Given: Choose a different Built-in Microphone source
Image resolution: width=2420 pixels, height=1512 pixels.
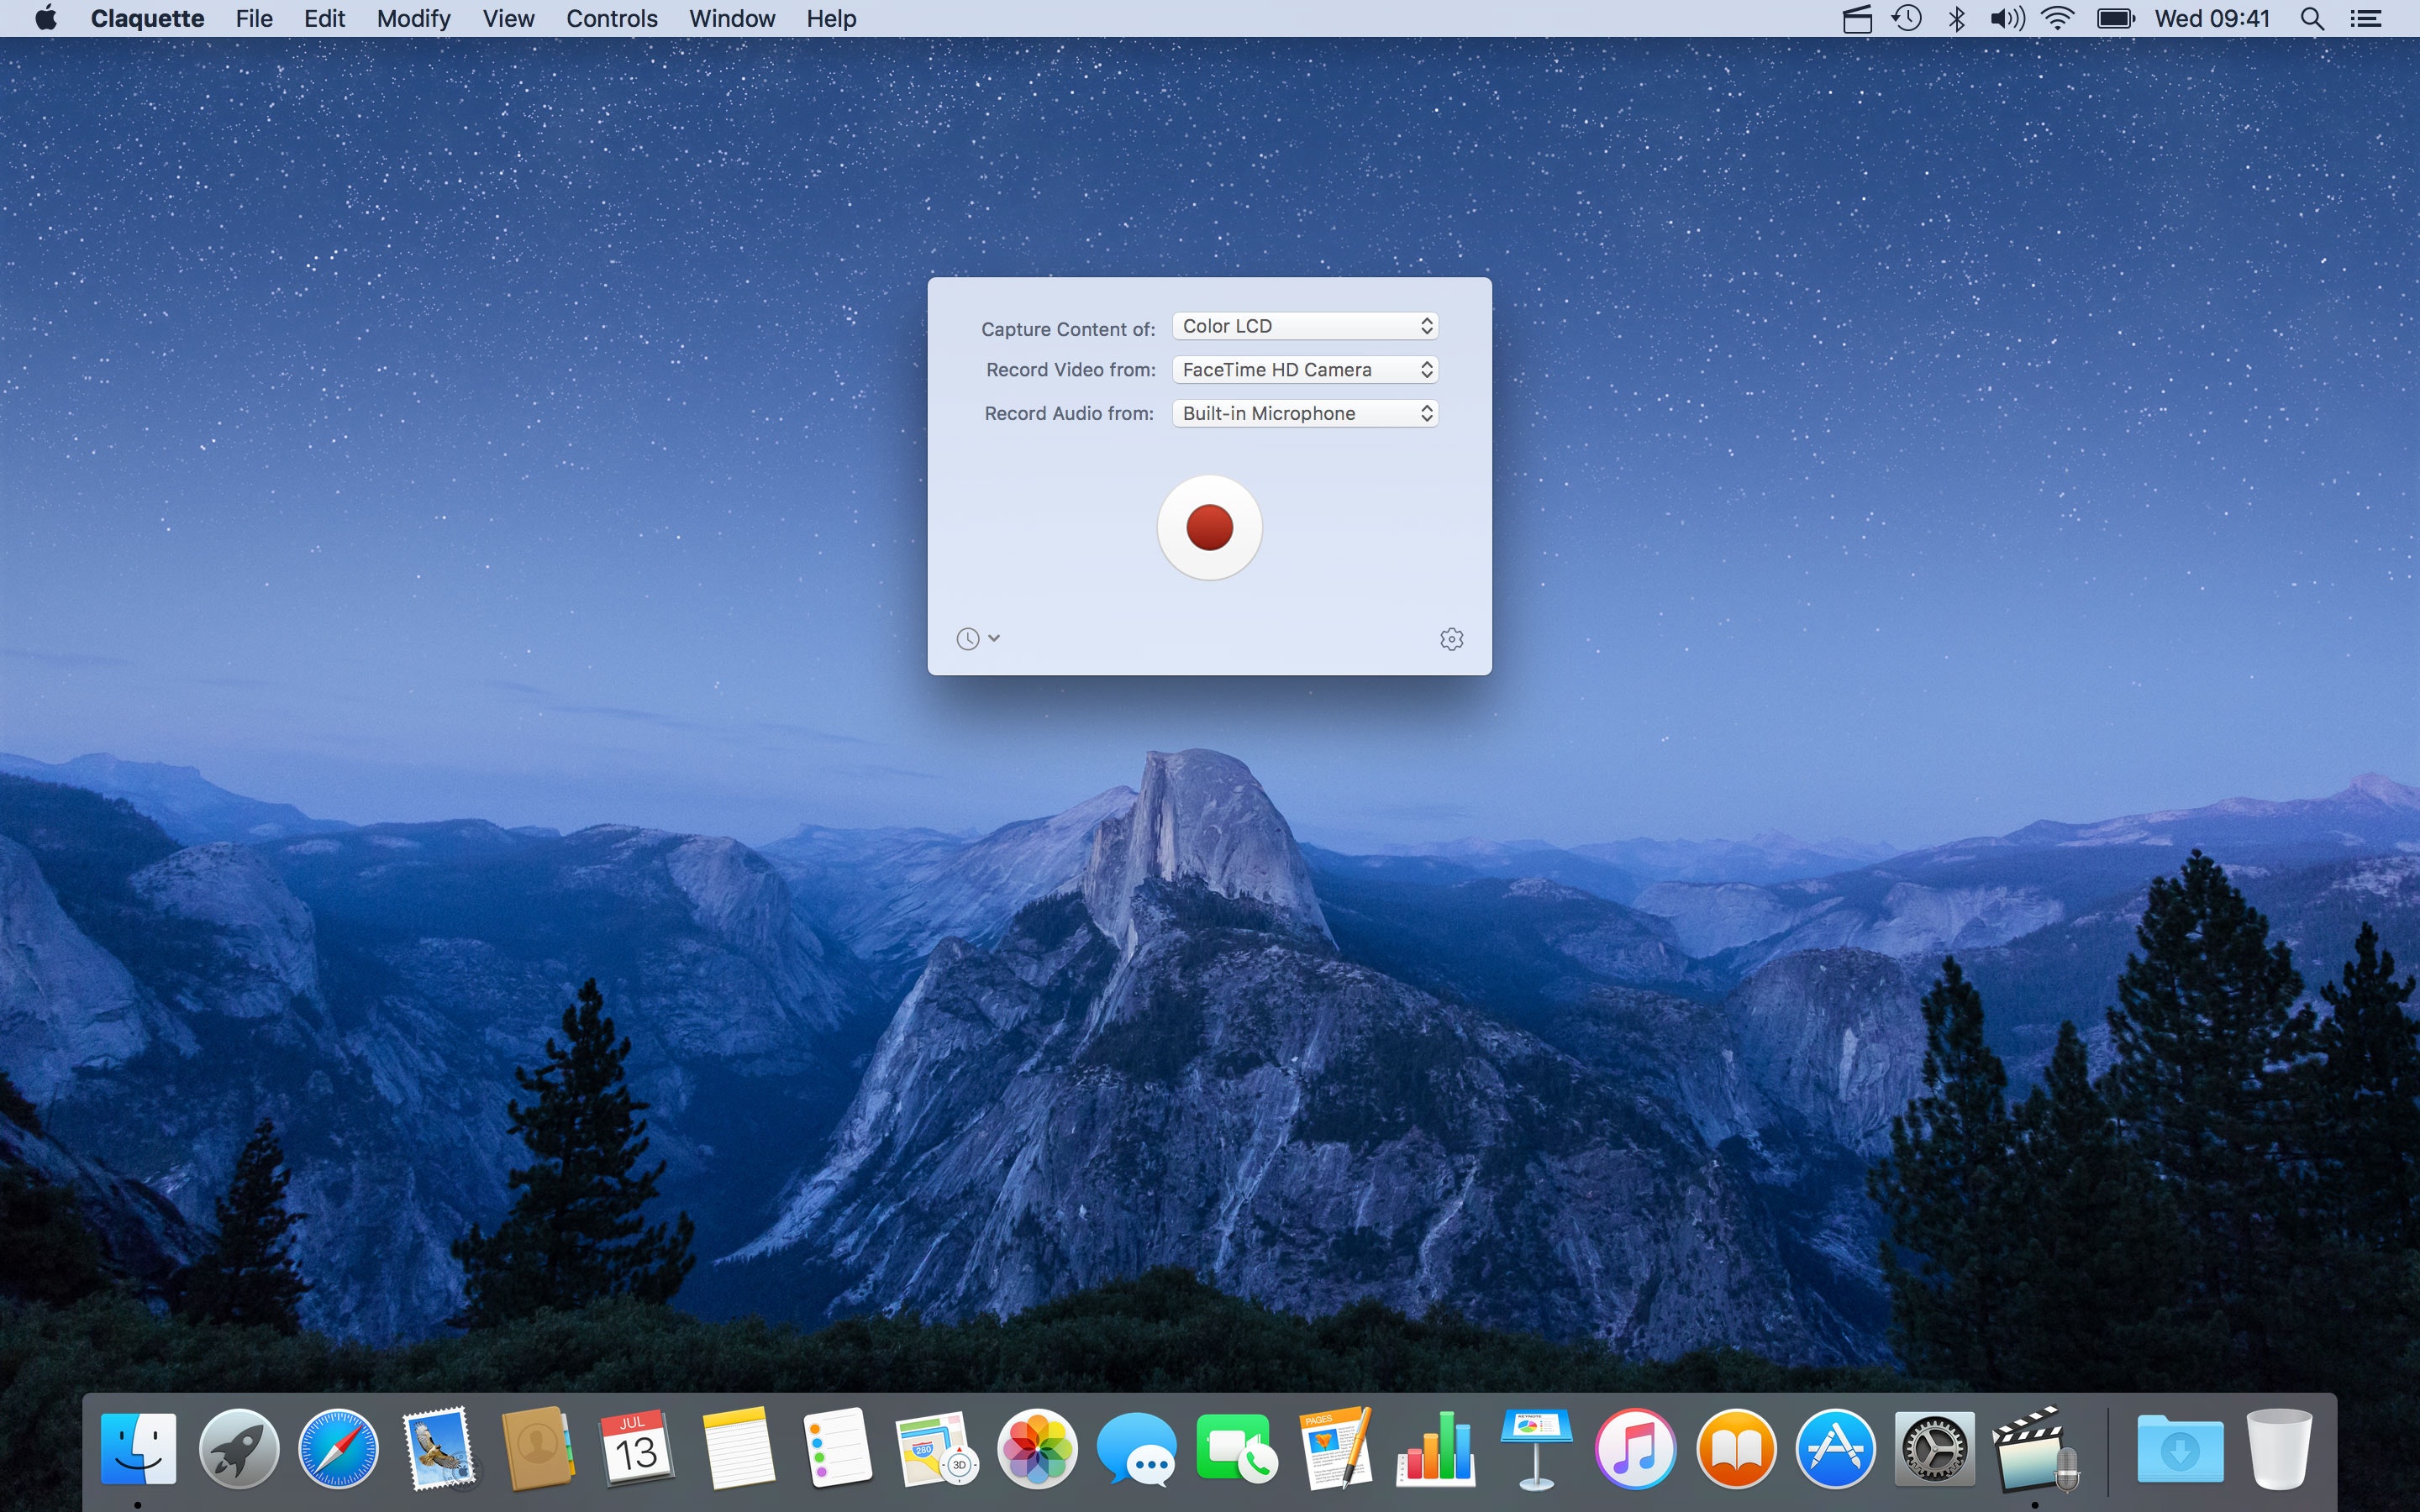Looking at the screenshot, I should [x=1304, y=414].
